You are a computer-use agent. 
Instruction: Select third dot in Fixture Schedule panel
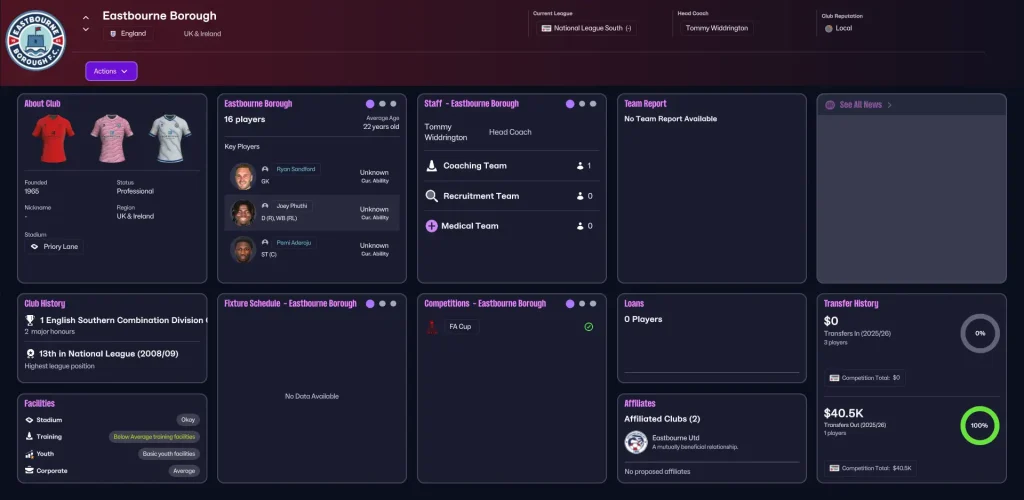[393, 304]
